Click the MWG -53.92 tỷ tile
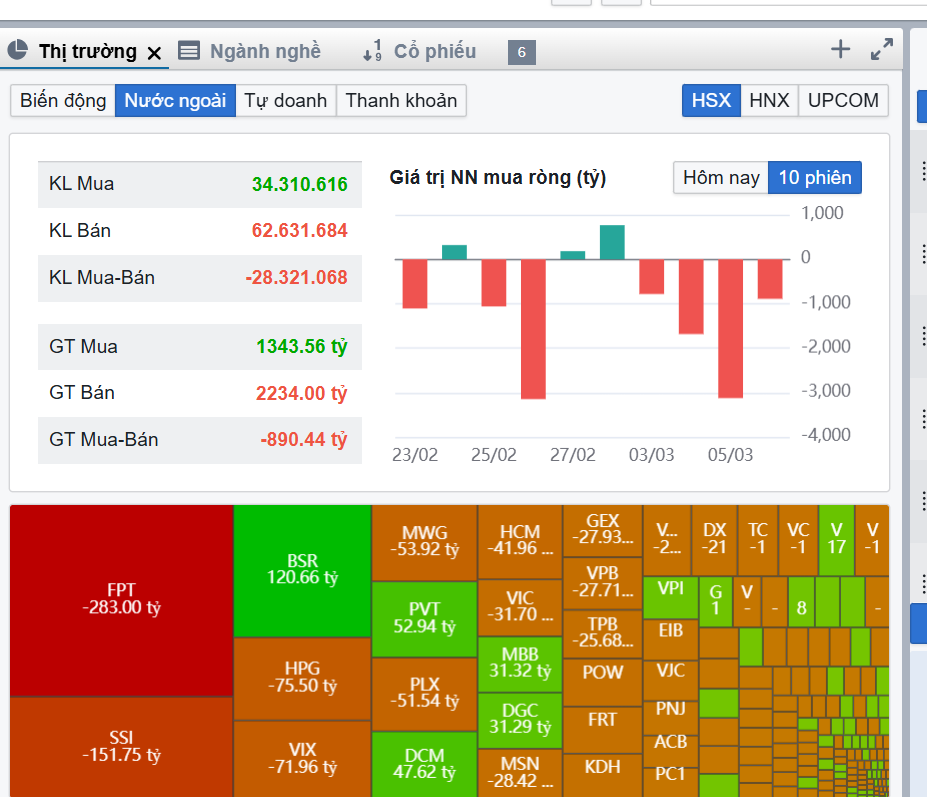 (424, 542)
